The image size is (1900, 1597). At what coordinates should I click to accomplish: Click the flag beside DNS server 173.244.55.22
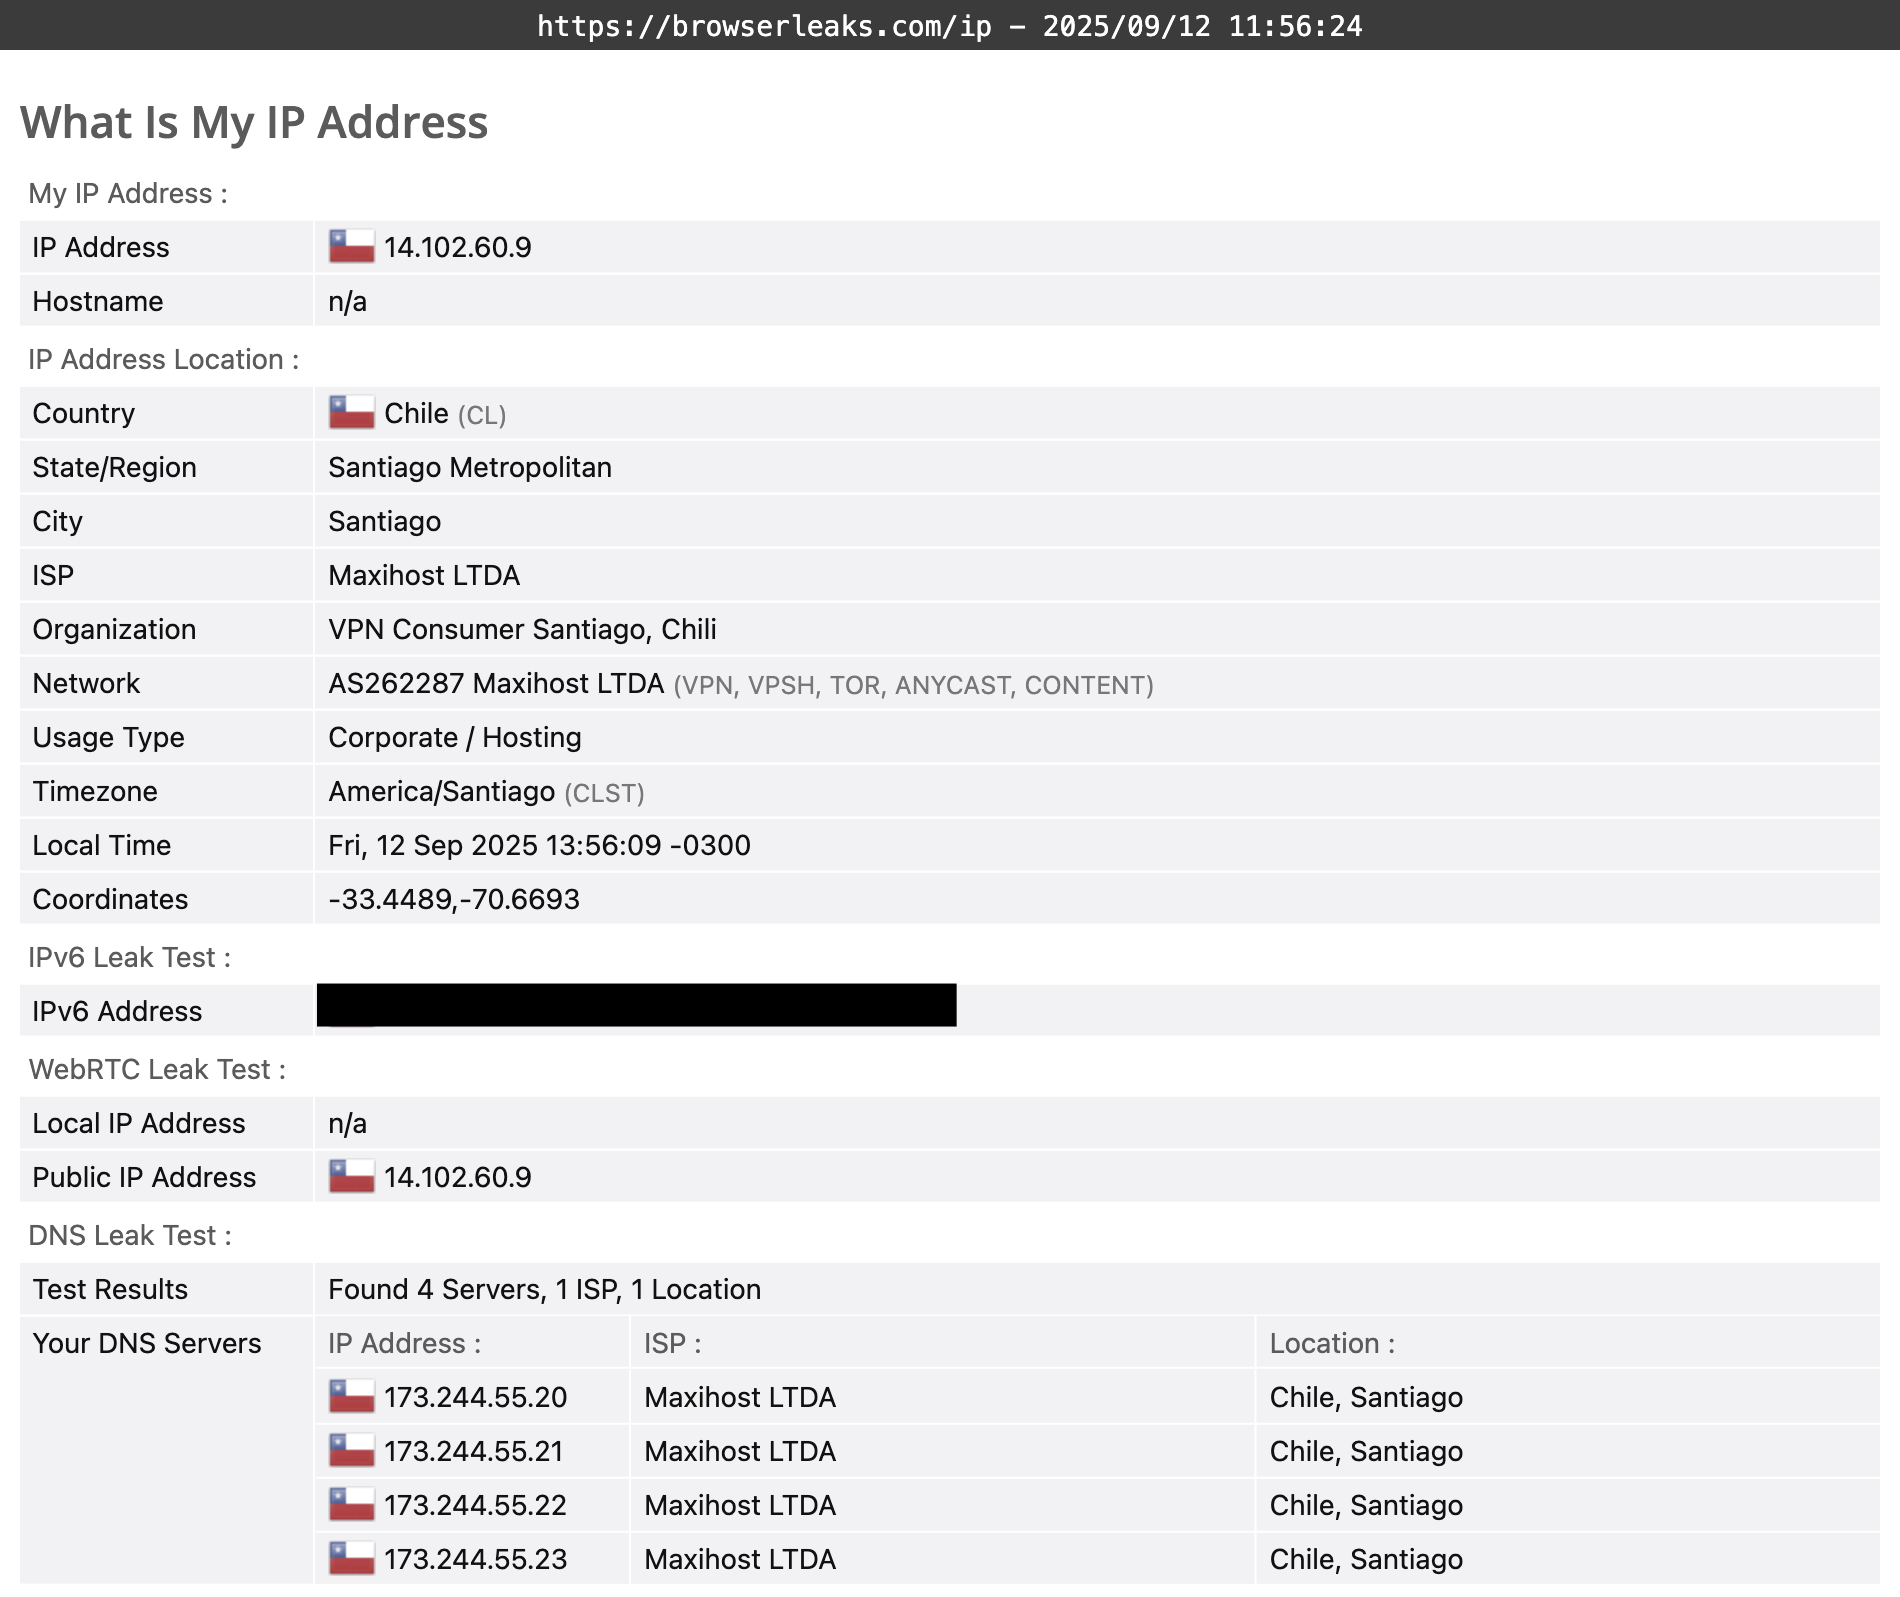point(351,1504)
